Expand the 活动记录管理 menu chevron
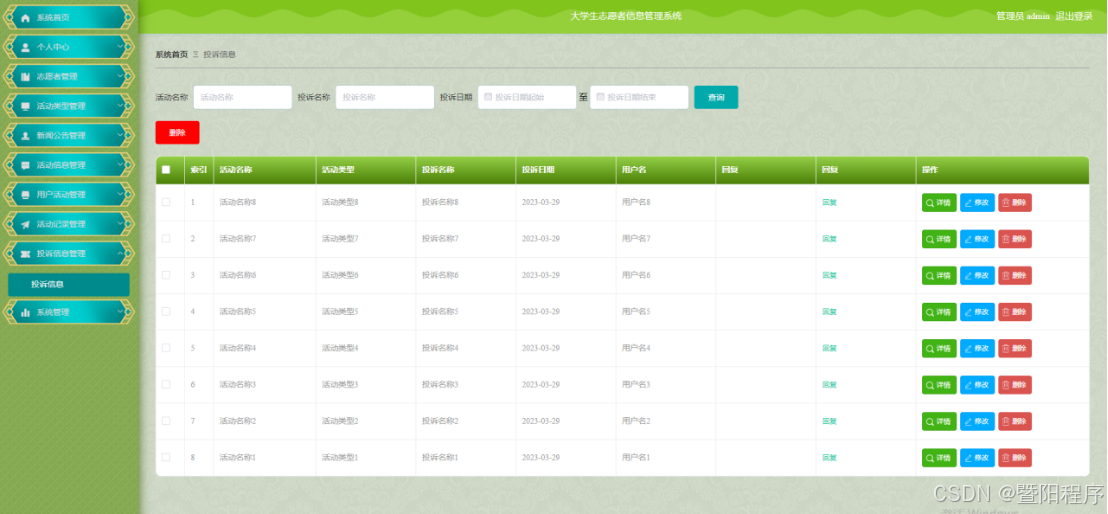This screenshot has height=514, width=1108. [120, 224]
